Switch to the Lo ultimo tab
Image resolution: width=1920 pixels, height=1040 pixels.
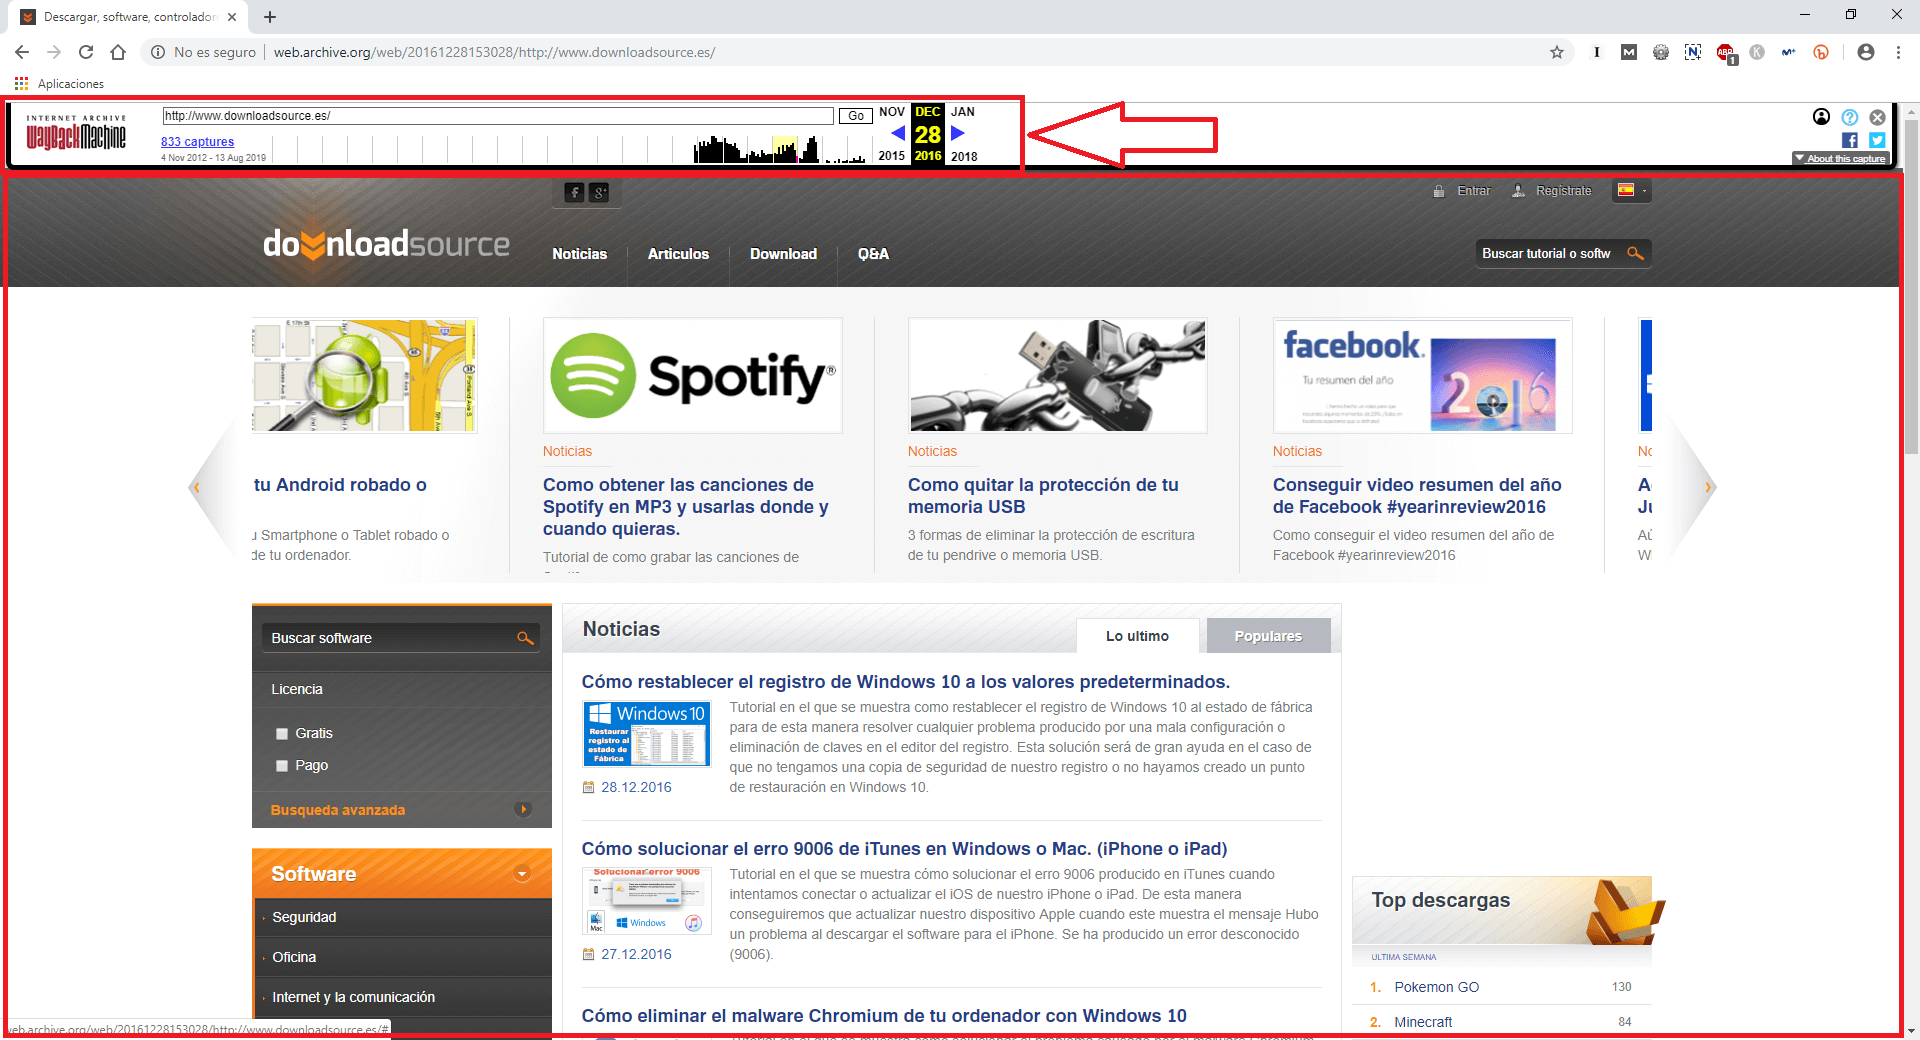[1137, 636]
